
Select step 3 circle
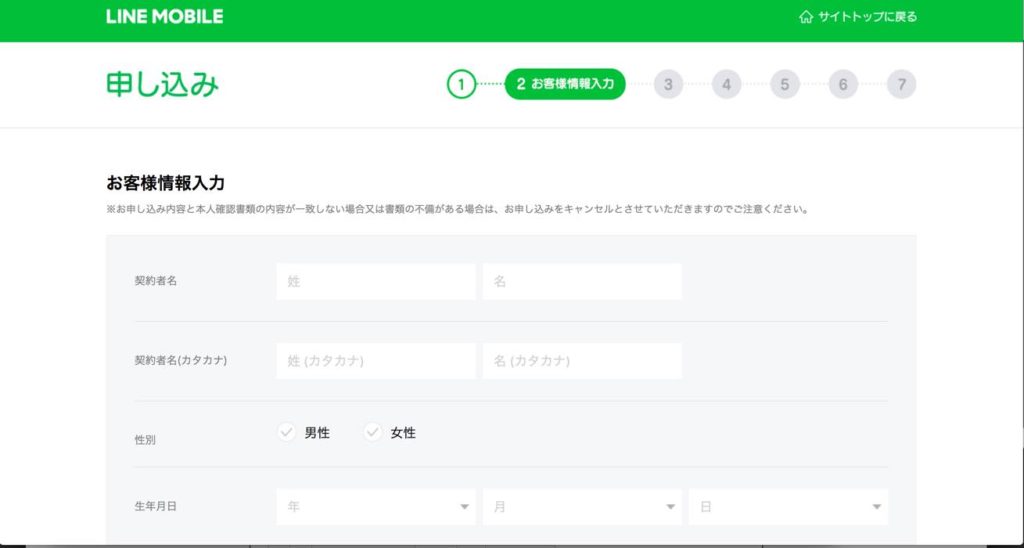(x=668, y=84)
